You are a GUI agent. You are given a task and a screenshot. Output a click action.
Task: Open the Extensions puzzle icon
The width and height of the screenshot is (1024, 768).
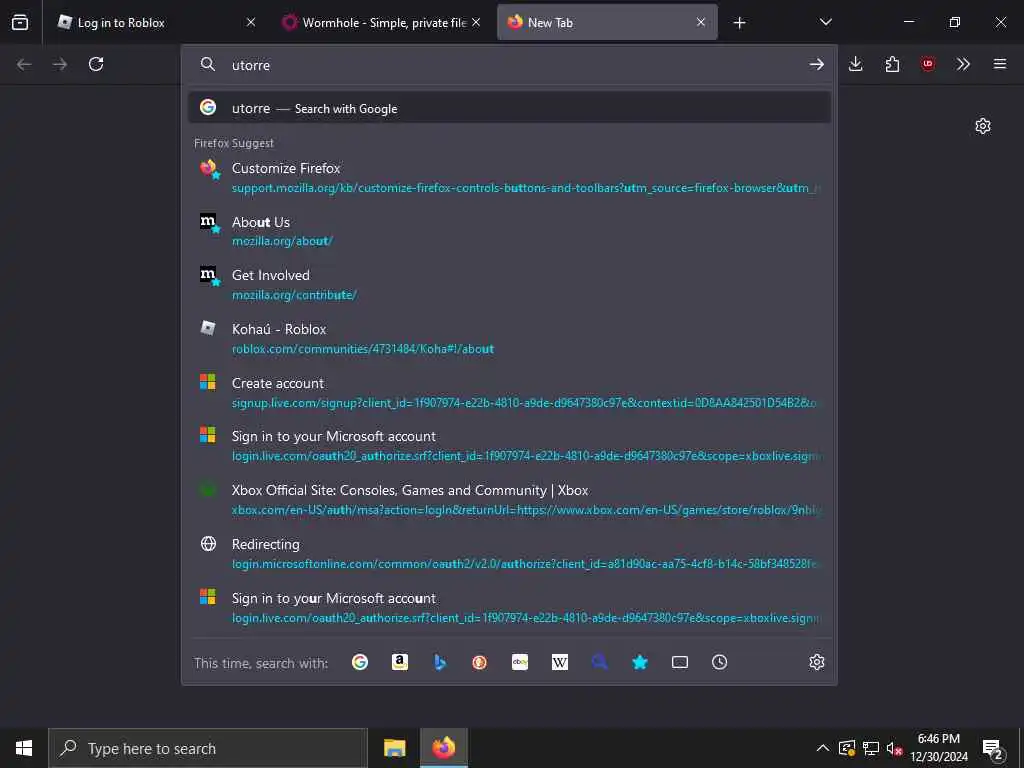(x=892, y=64)
